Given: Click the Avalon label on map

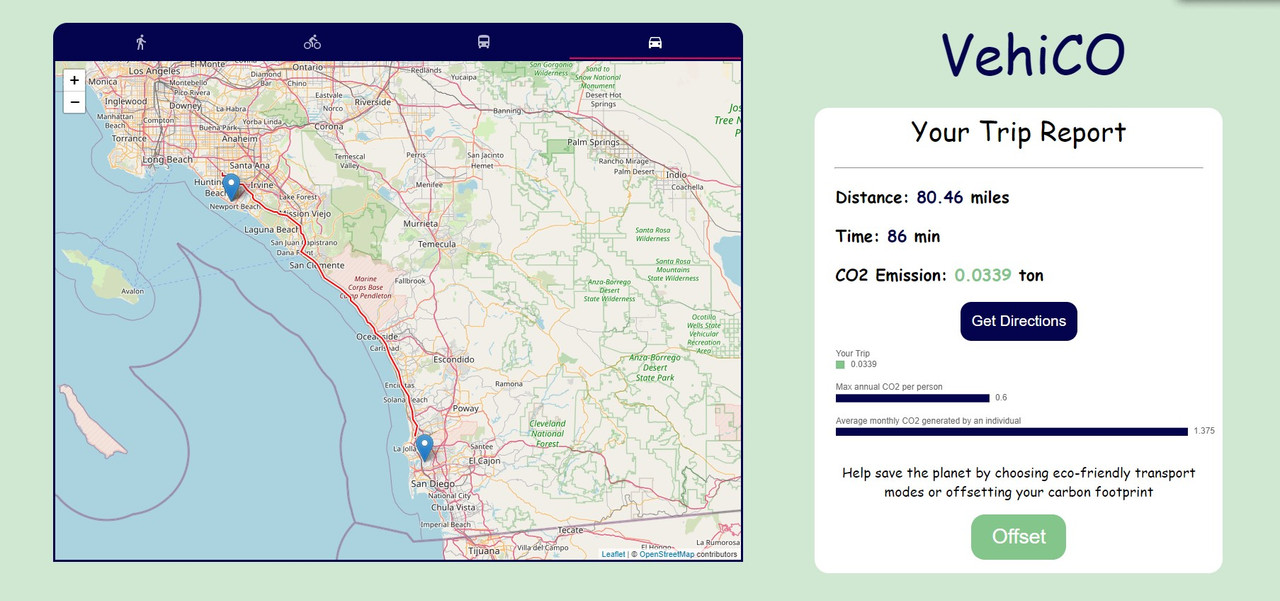Looking at the screenshot, I should tap(132, 292).
